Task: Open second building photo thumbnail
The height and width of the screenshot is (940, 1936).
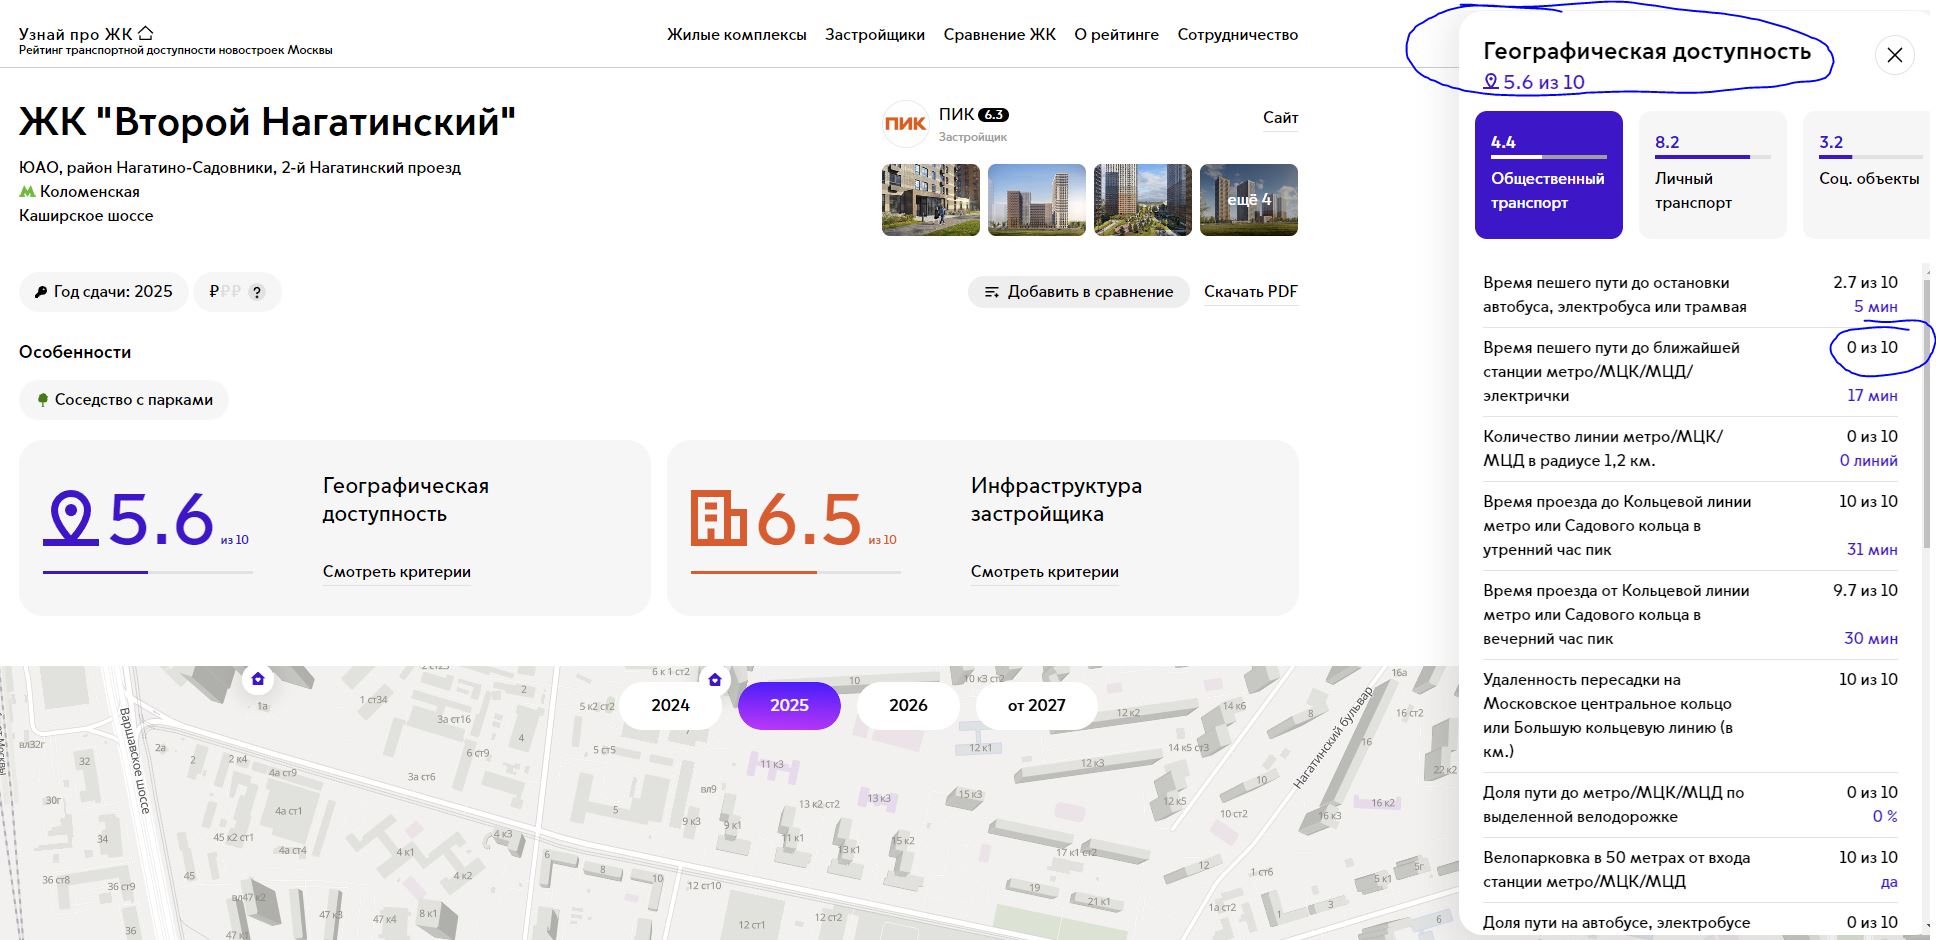Action: coord(1037,200)
